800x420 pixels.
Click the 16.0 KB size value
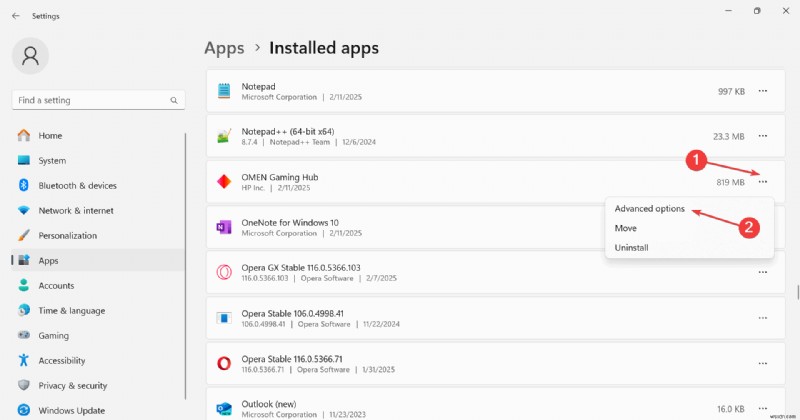click(x=731, y=409)
